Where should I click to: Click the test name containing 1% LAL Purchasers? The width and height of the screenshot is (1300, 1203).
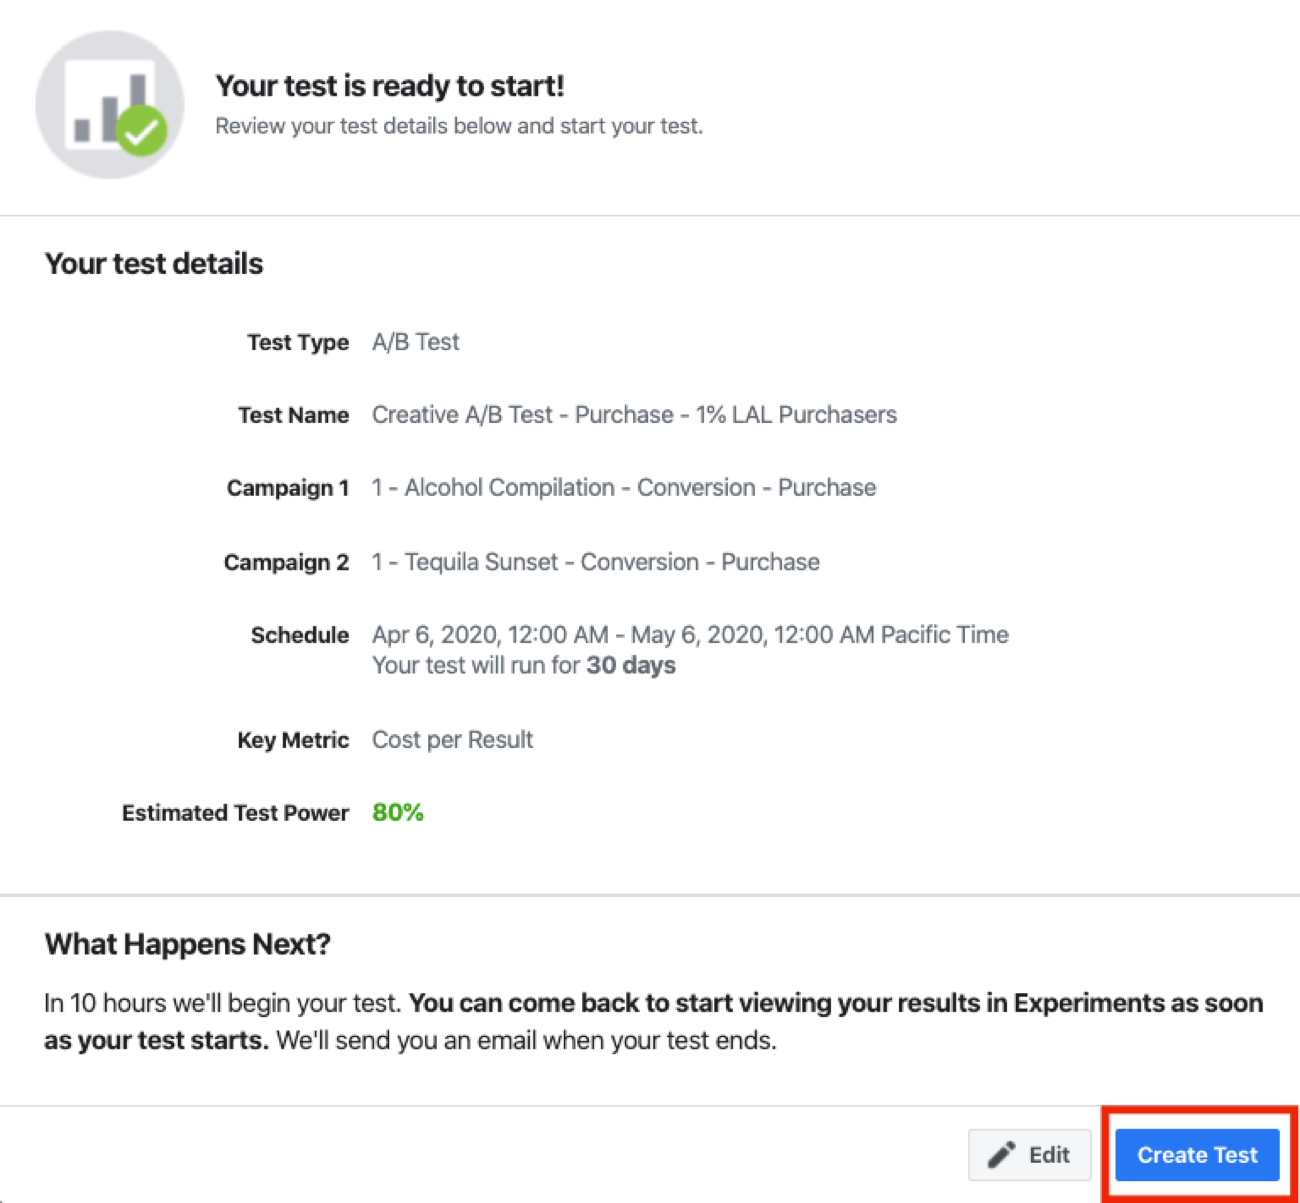633,414
